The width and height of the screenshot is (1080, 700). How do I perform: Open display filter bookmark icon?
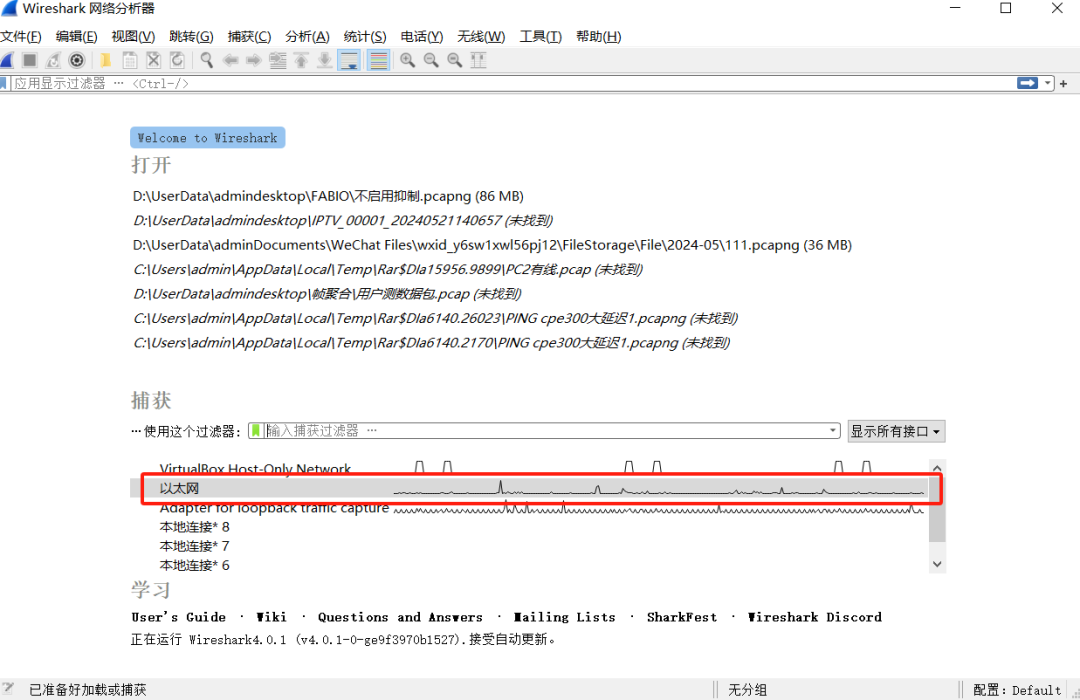[x=3, y=83]
